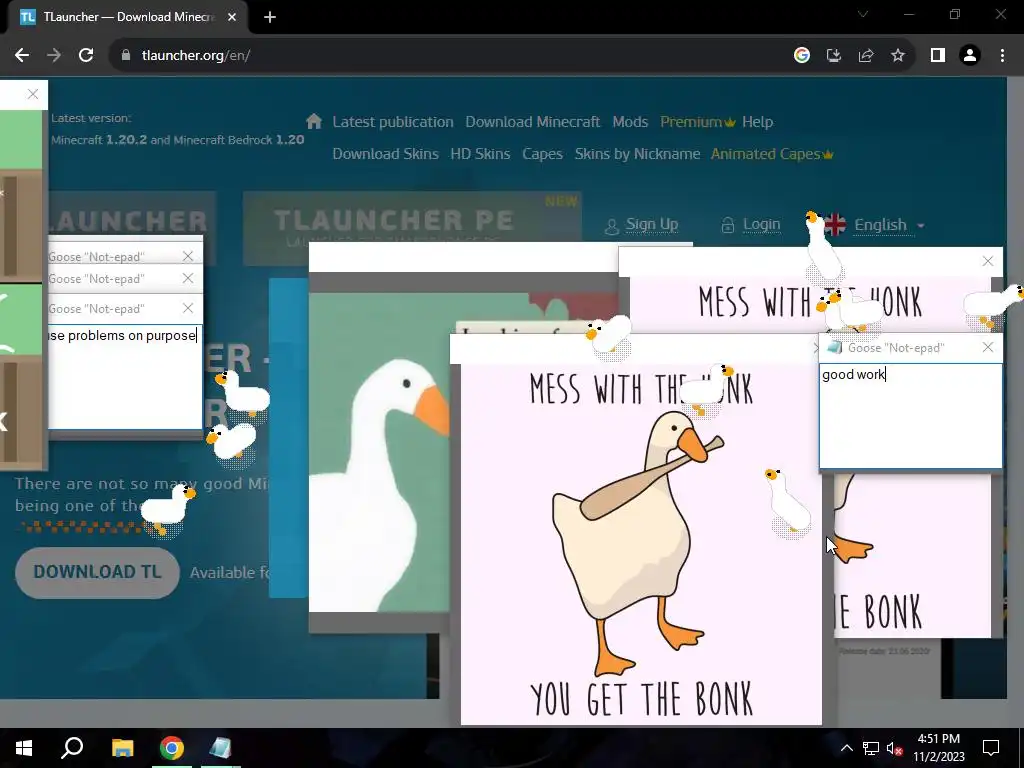Image resolution: width=1024 pixels, height=768 pixels.
Task: Open the tab search chevron in the title bar
Action: point(863,14)
